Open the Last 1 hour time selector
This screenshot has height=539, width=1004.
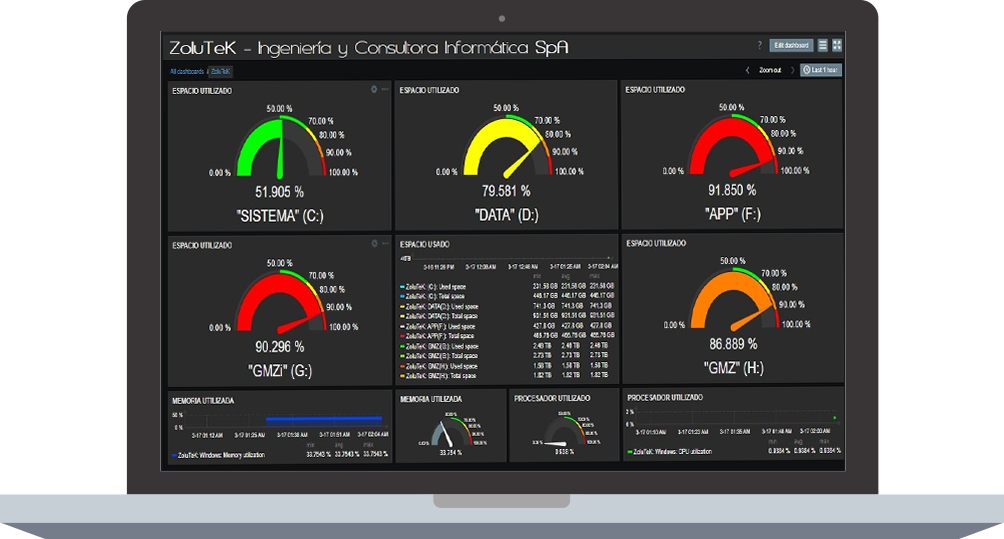tap(821, 71)
